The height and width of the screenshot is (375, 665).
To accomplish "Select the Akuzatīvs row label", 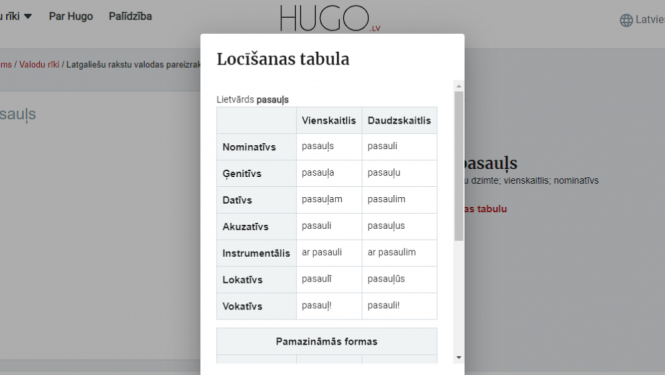I will (x=256, y=227).
